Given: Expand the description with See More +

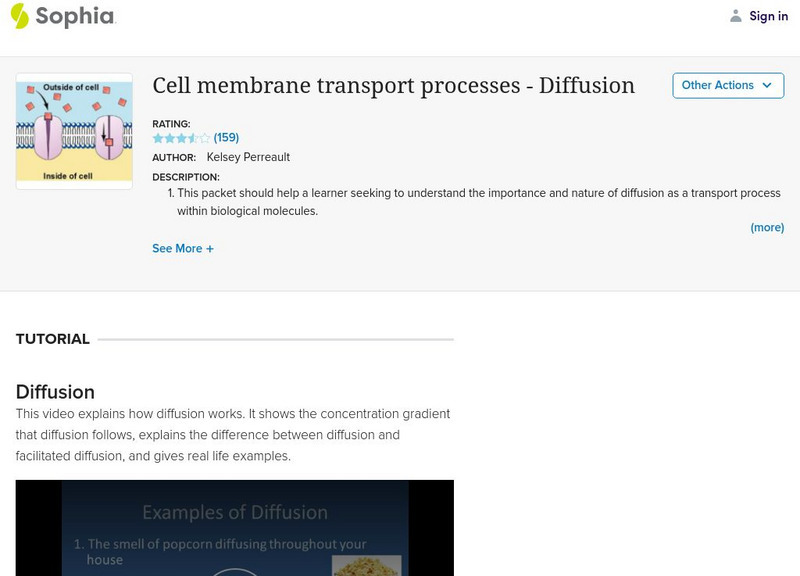Looking at the screenshot, I should pos(183,248).
